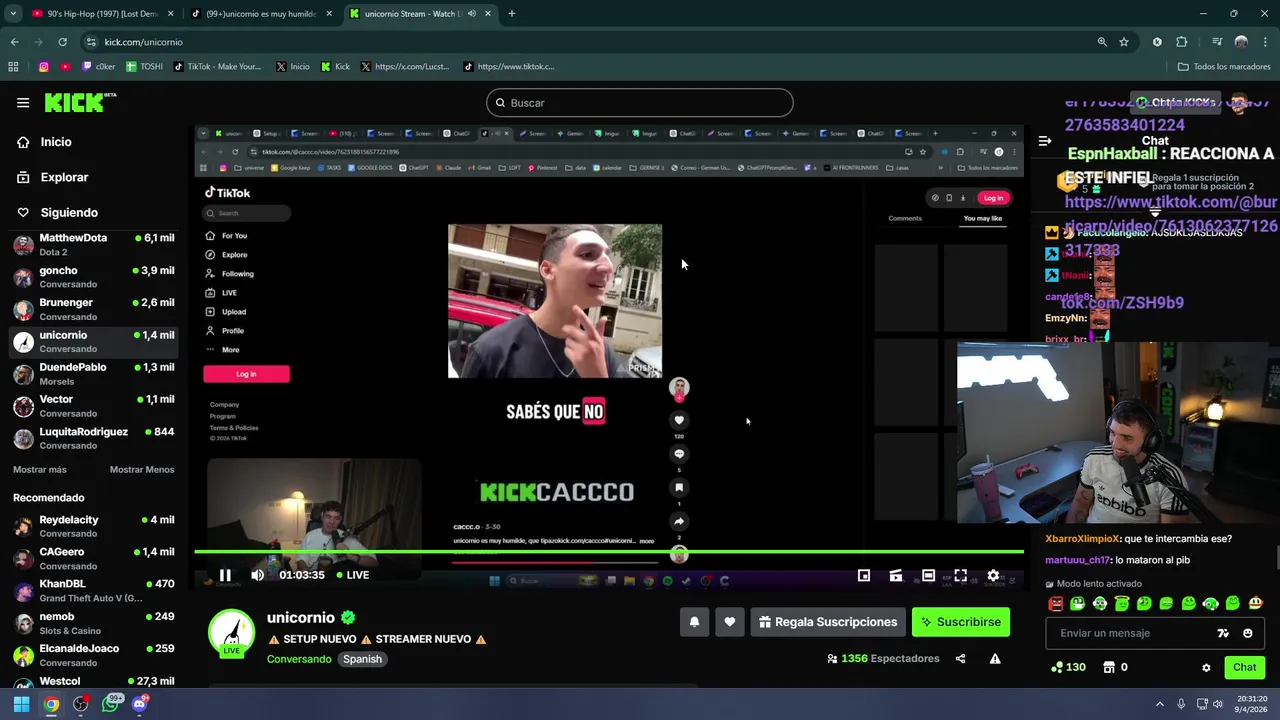This screenshot has height=720, width=1280.
Task: Open LuquitaRodriguez channel in sidebar
Action: tap(95, 438)
